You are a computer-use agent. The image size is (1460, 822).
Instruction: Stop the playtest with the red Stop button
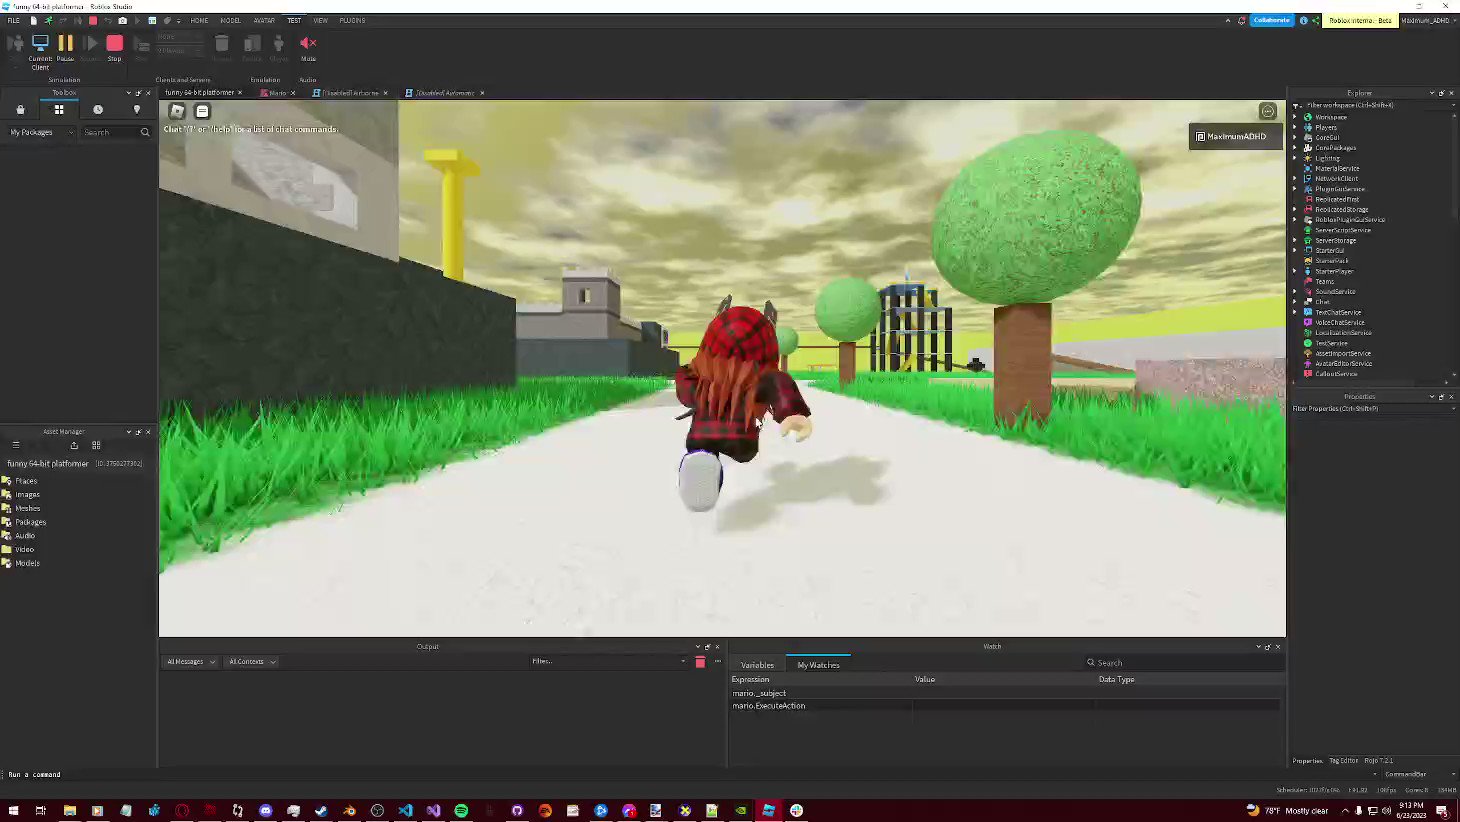(115, 46)
